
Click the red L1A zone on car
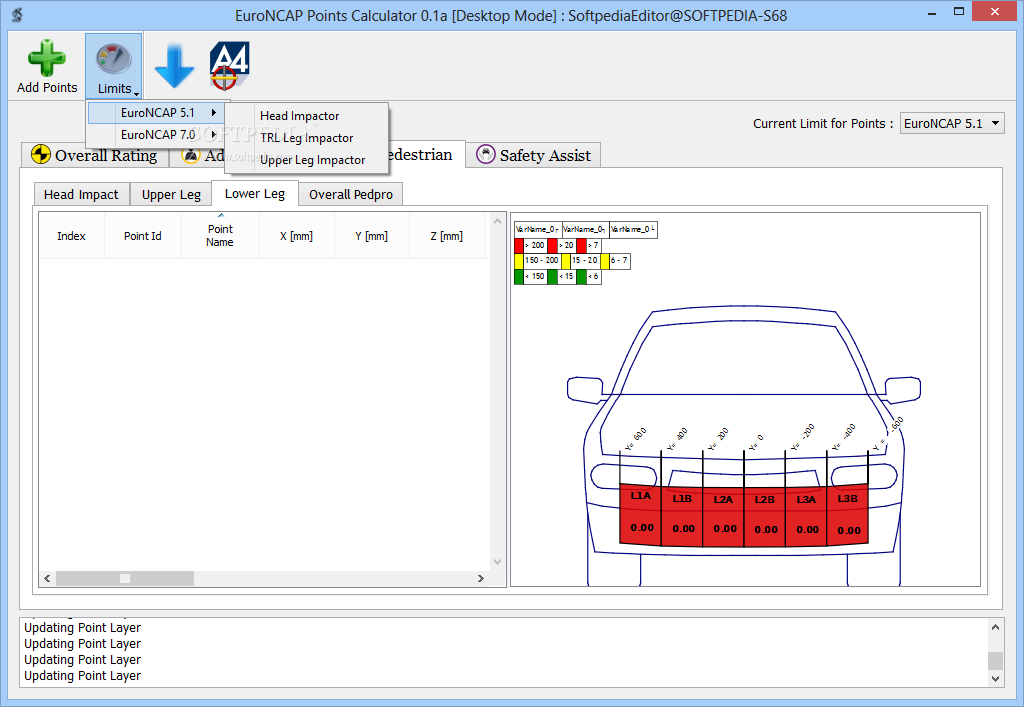pos(640,514)
